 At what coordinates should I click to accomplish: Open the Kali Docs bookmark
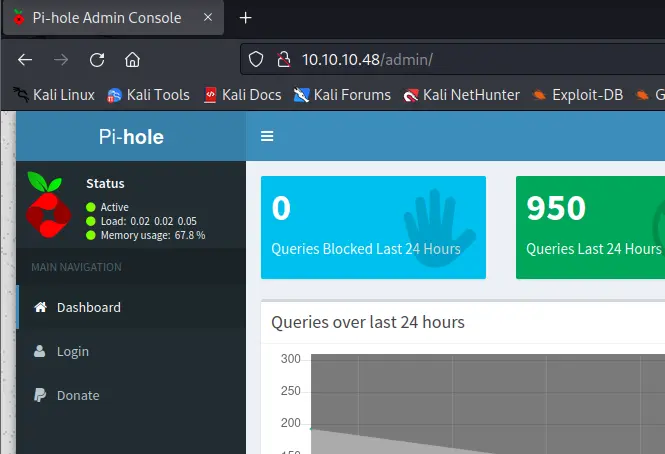[243, 95]
